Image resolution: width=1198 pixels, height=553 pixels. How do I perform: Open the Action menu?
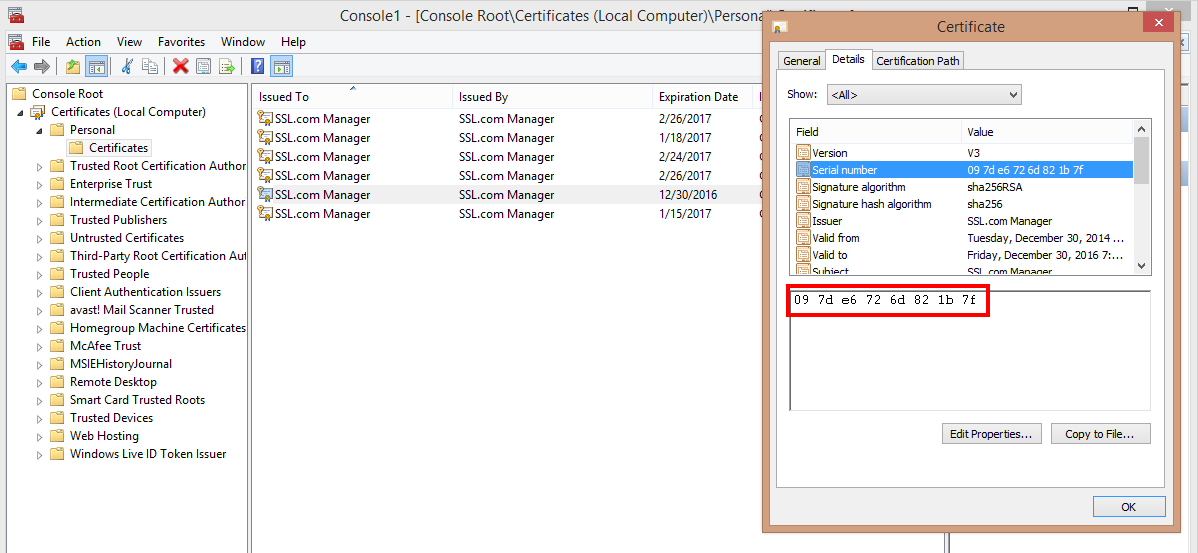tap(83, 42)
